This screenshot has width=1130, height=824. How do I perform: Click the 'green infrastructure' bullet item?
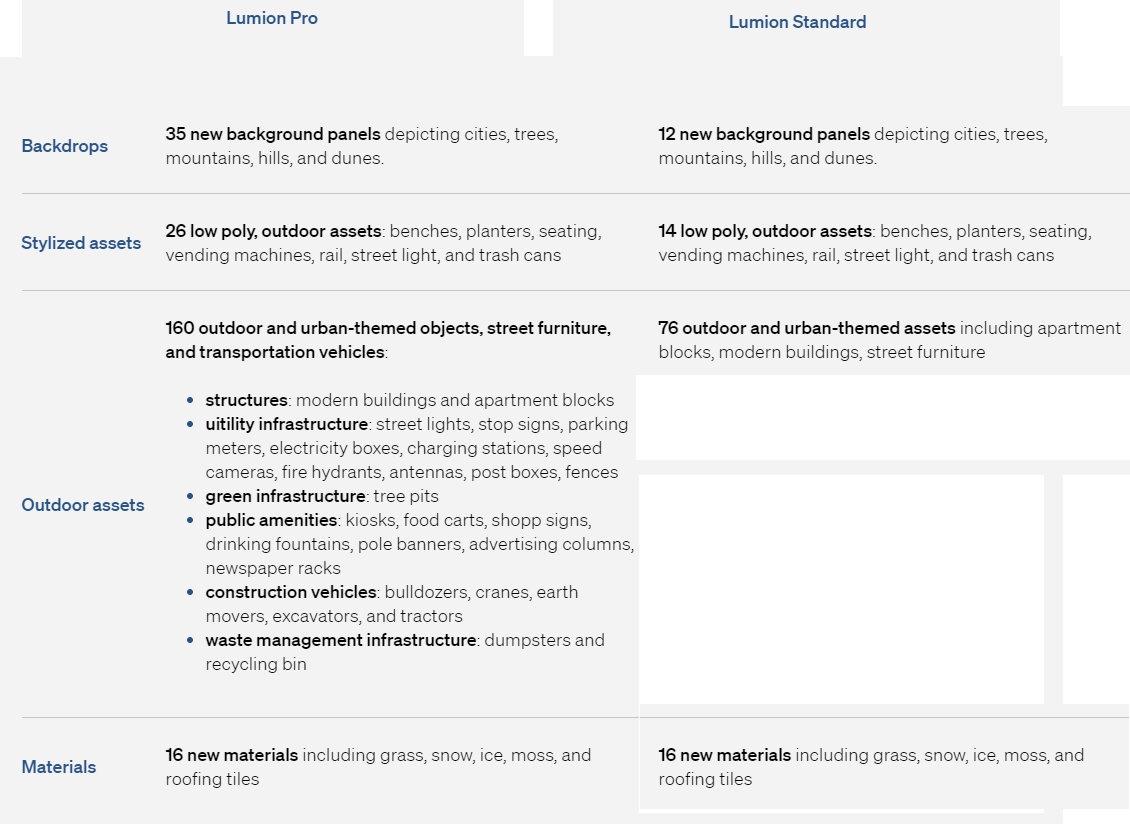[x=285, y=496]
